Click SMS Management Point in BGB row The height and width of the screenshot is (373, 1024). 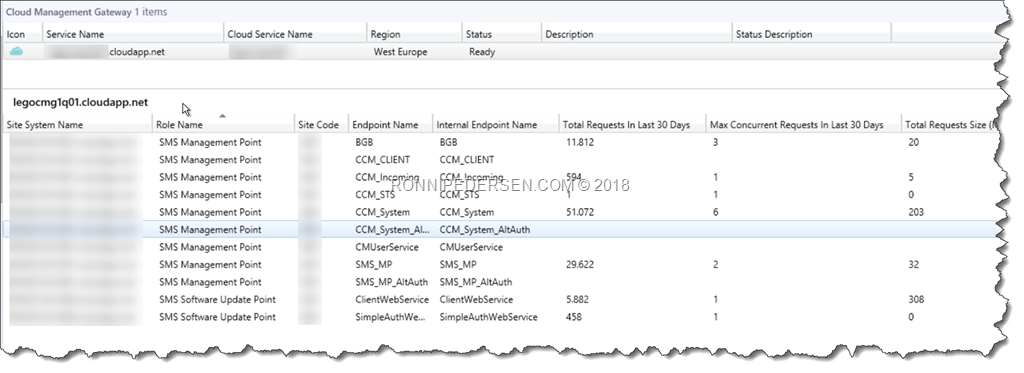(210, 142)
